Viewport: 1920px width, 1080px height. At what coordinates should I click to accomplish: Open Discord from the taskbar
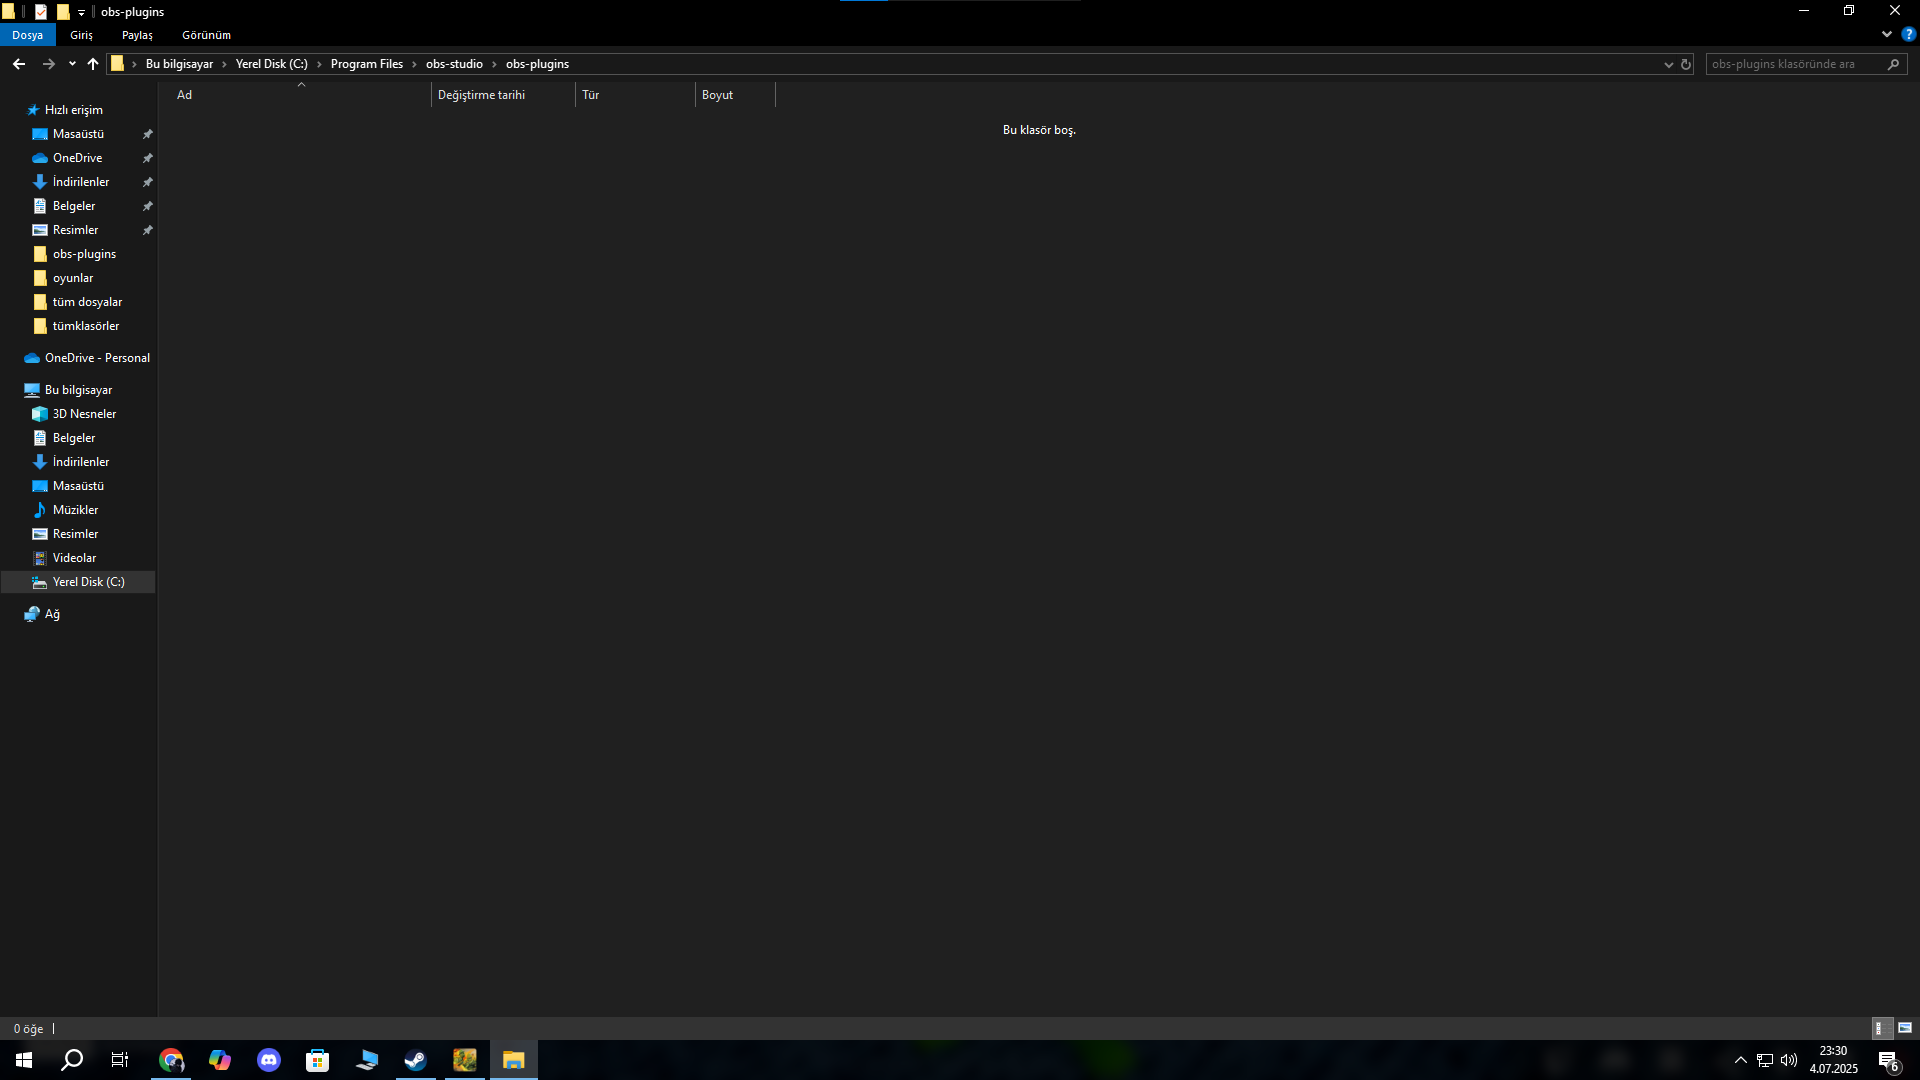click(x=269, y=1060)
